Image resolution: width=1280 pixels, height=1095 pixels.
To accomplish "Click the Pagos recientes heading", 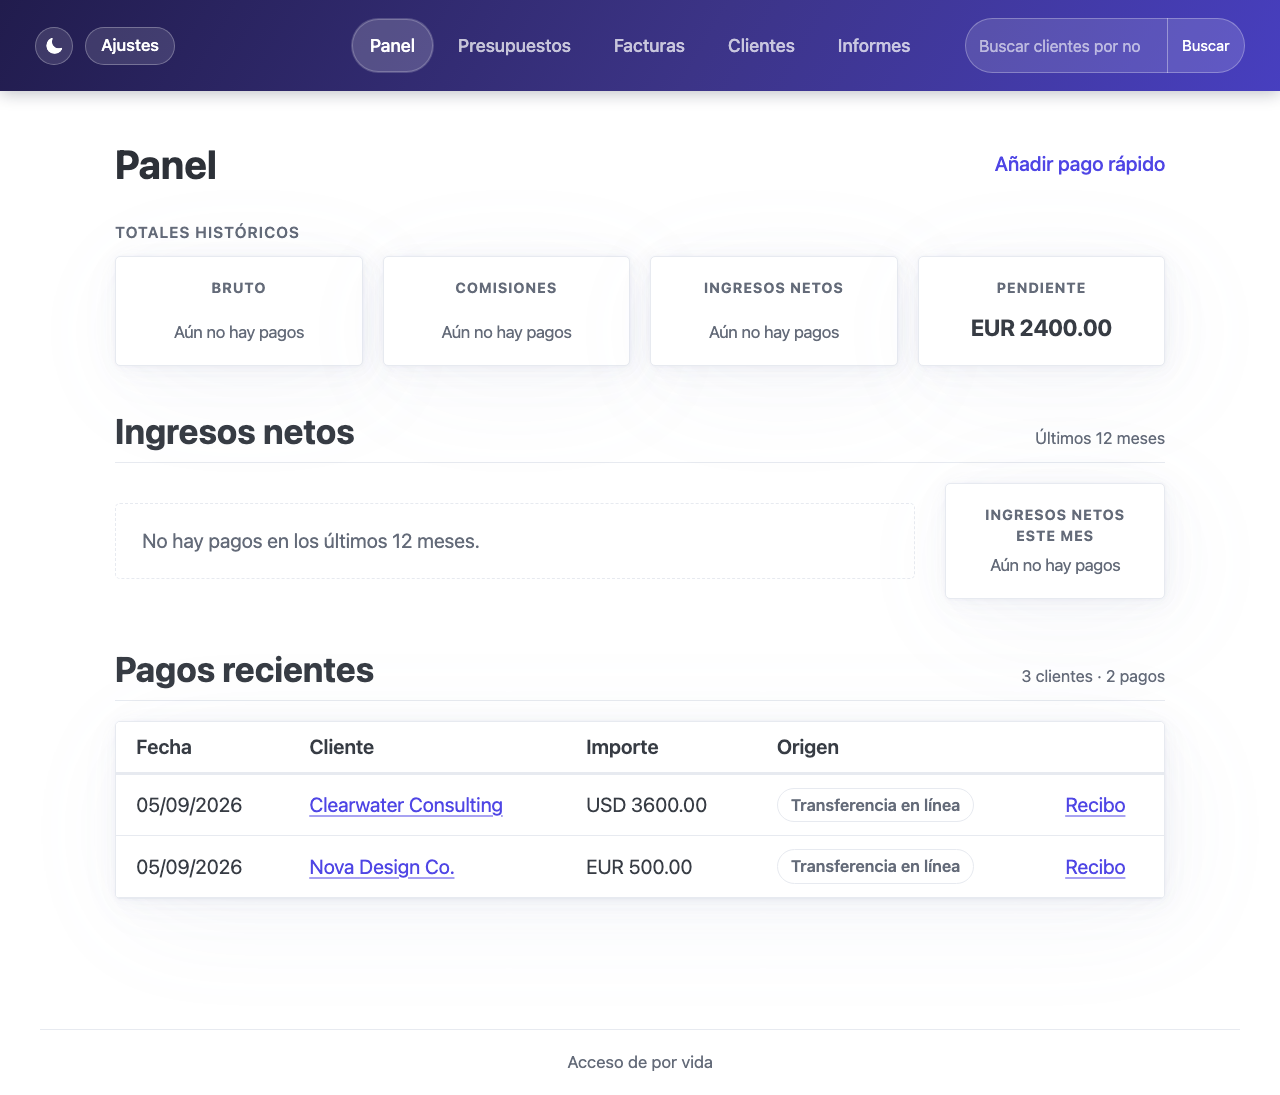I will click(x=244, y=670).
